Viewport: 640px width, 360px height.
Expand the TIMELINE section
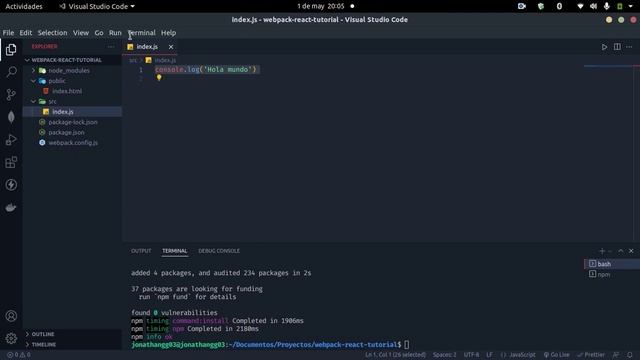(x=44, y=344)
